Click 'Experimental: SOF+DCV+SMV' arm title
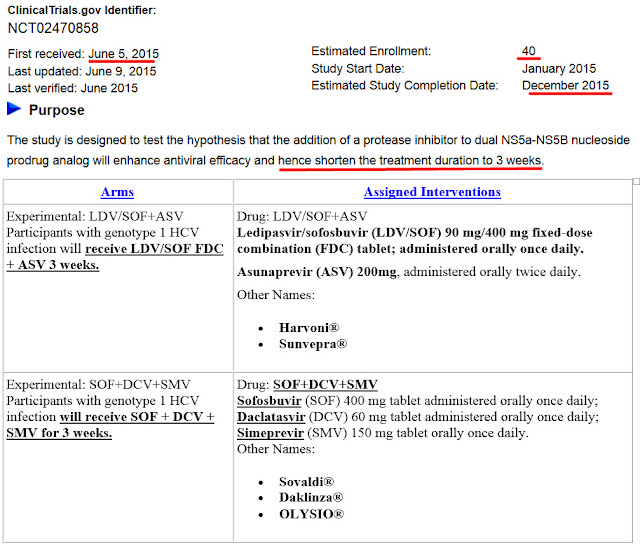Viewport: 640px width, 550px height. pos(98,384)
